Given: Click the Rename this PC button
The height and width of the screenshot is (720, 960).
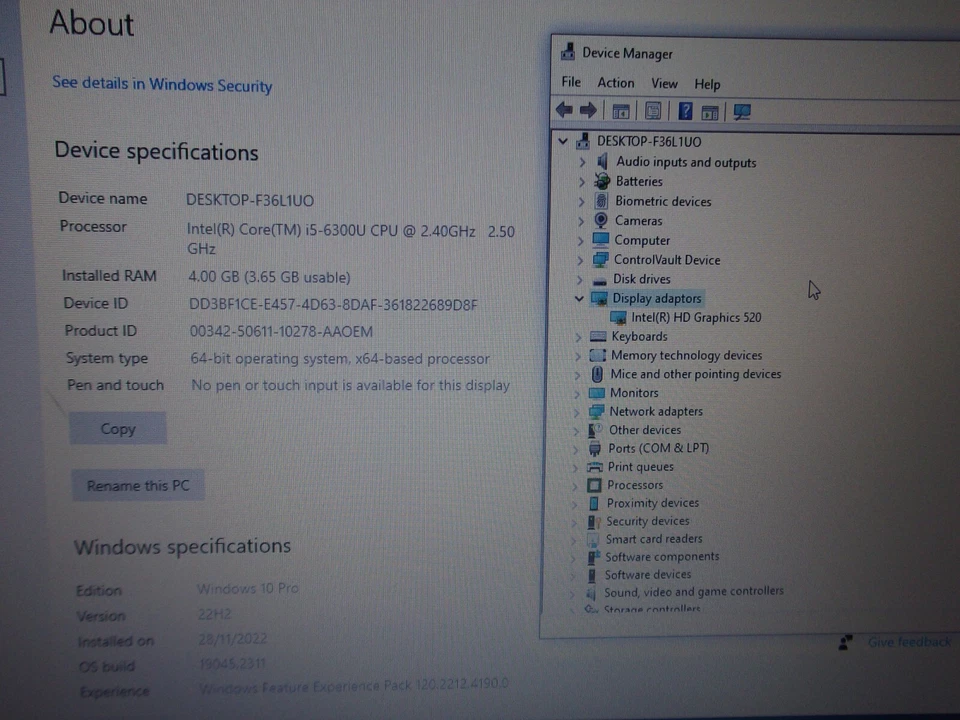Looking at the screenshot, I should [137, 485].
